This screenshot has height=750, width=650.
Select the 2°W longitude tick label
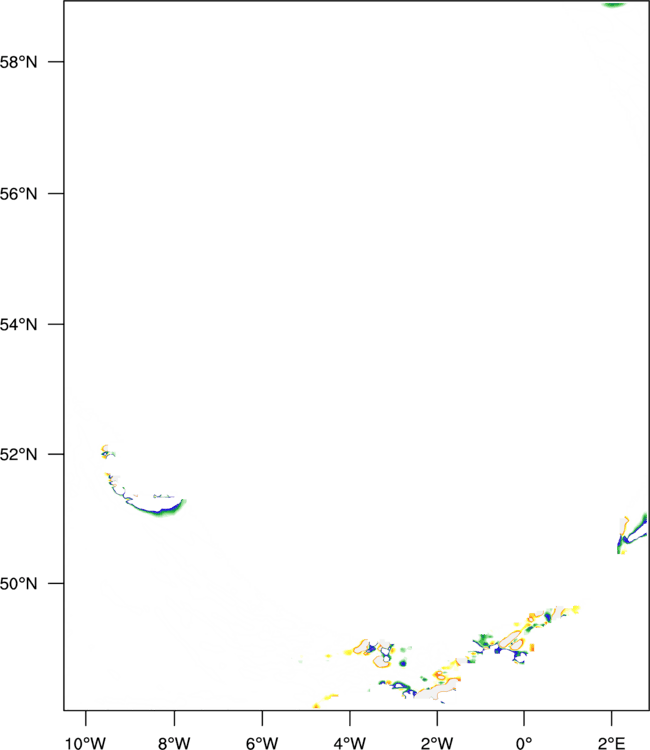(437, 743)
